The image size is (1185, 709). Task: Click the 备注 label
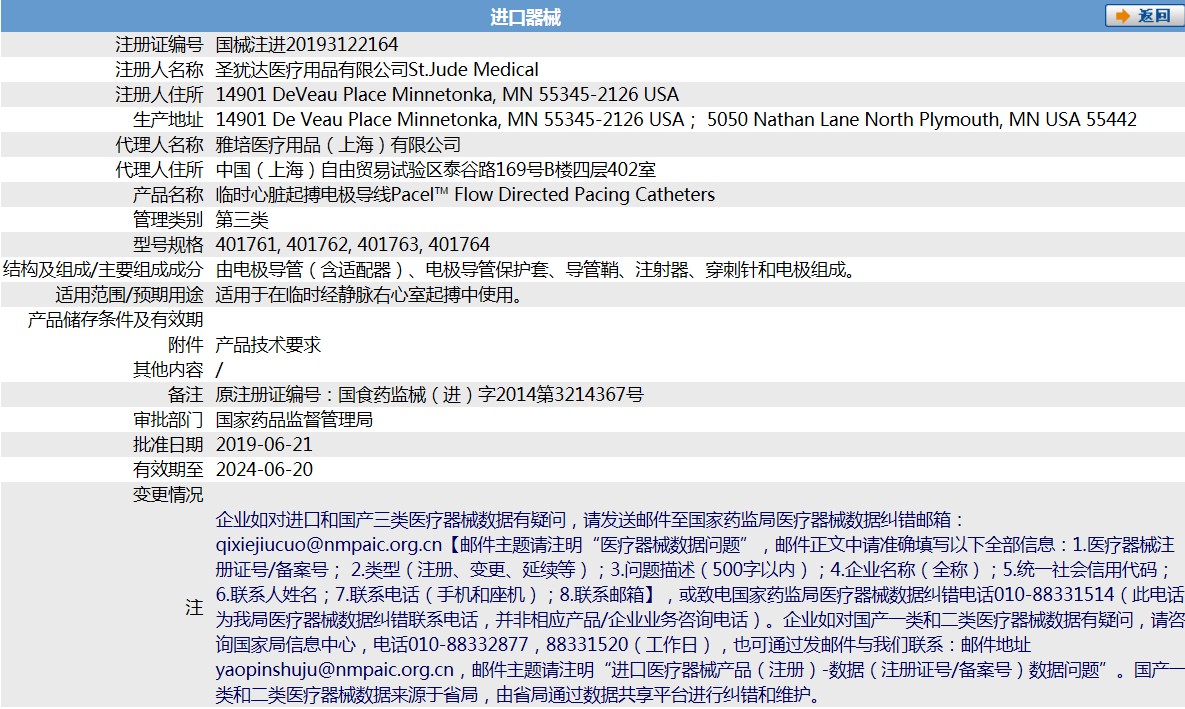click(186, 394)
